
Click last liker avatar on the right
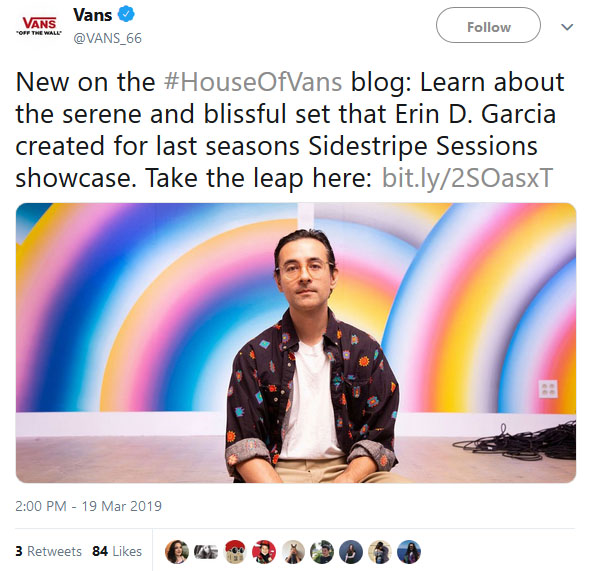[x=409, y=552]
